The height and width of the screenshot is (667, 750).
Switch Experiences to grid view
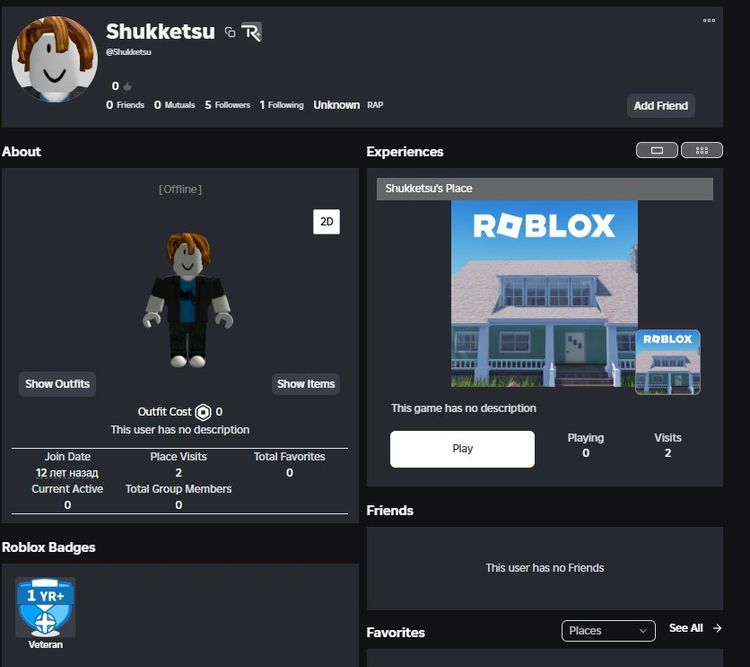[701, 151]
